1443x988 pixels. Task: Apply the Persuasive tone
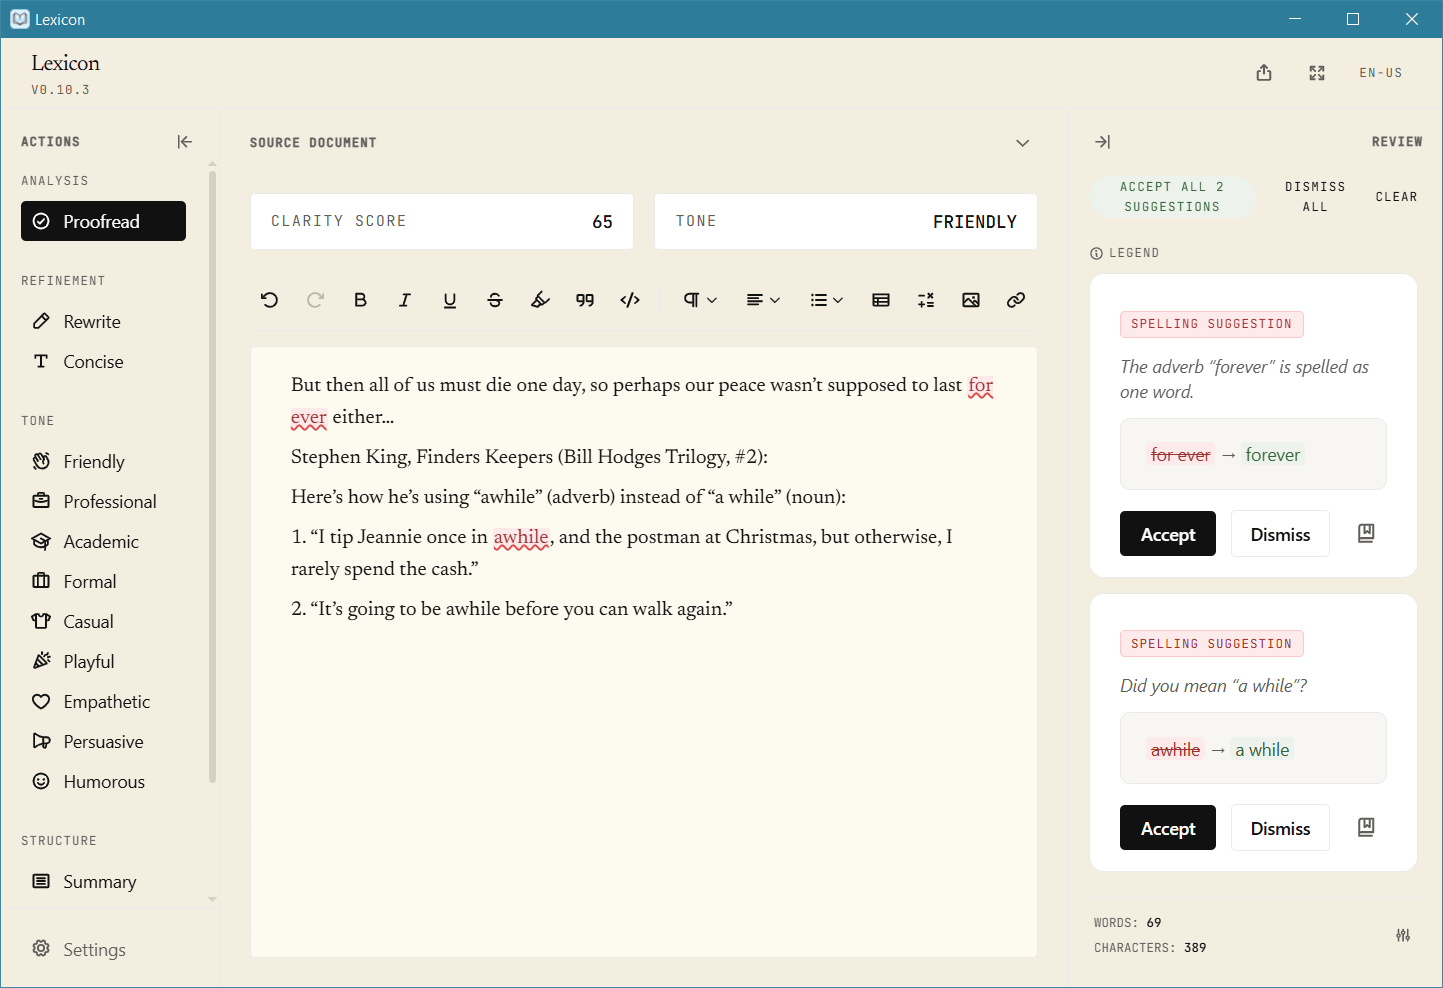pyautogui.click(x=103, y=741)
